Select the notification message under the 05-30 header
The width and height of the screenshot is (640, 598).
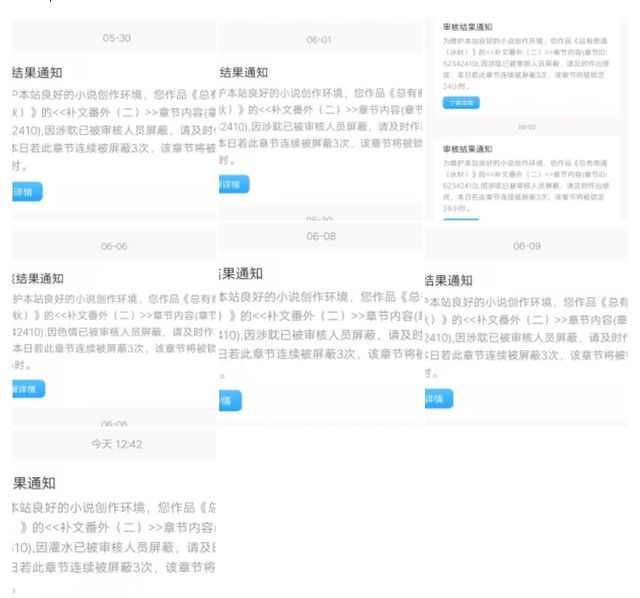click(112, 126)
